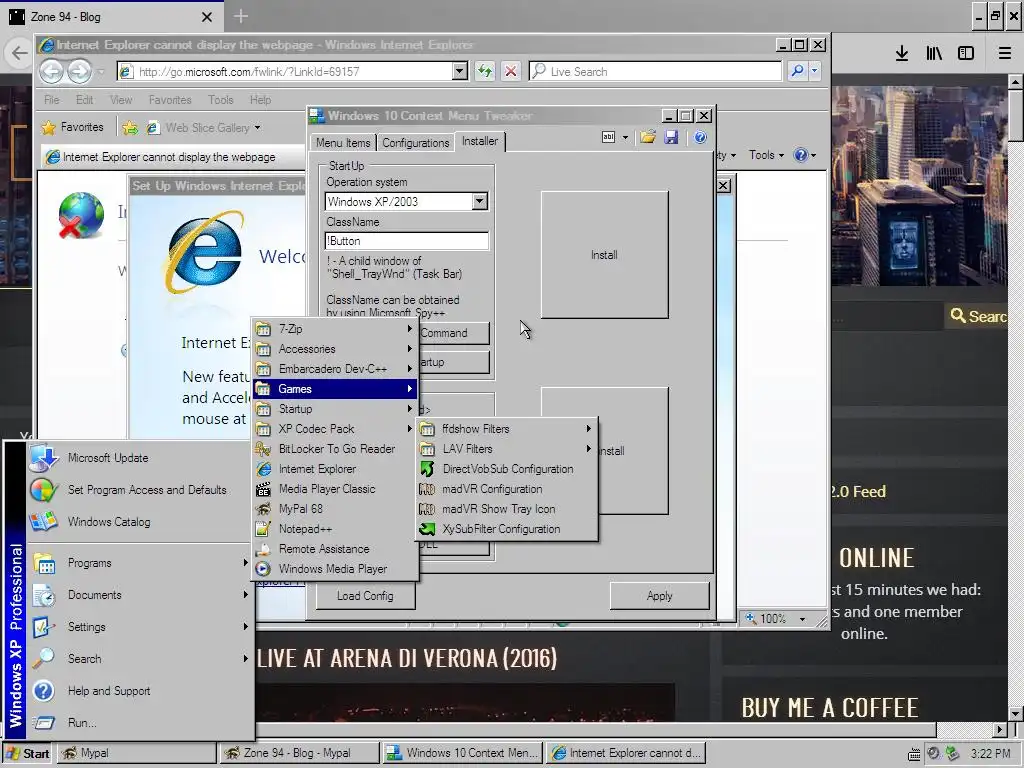The height and width of the screenshot is (768, 1024).
Task: Open a new Mypal tab
Action: (x=240, y=16)
